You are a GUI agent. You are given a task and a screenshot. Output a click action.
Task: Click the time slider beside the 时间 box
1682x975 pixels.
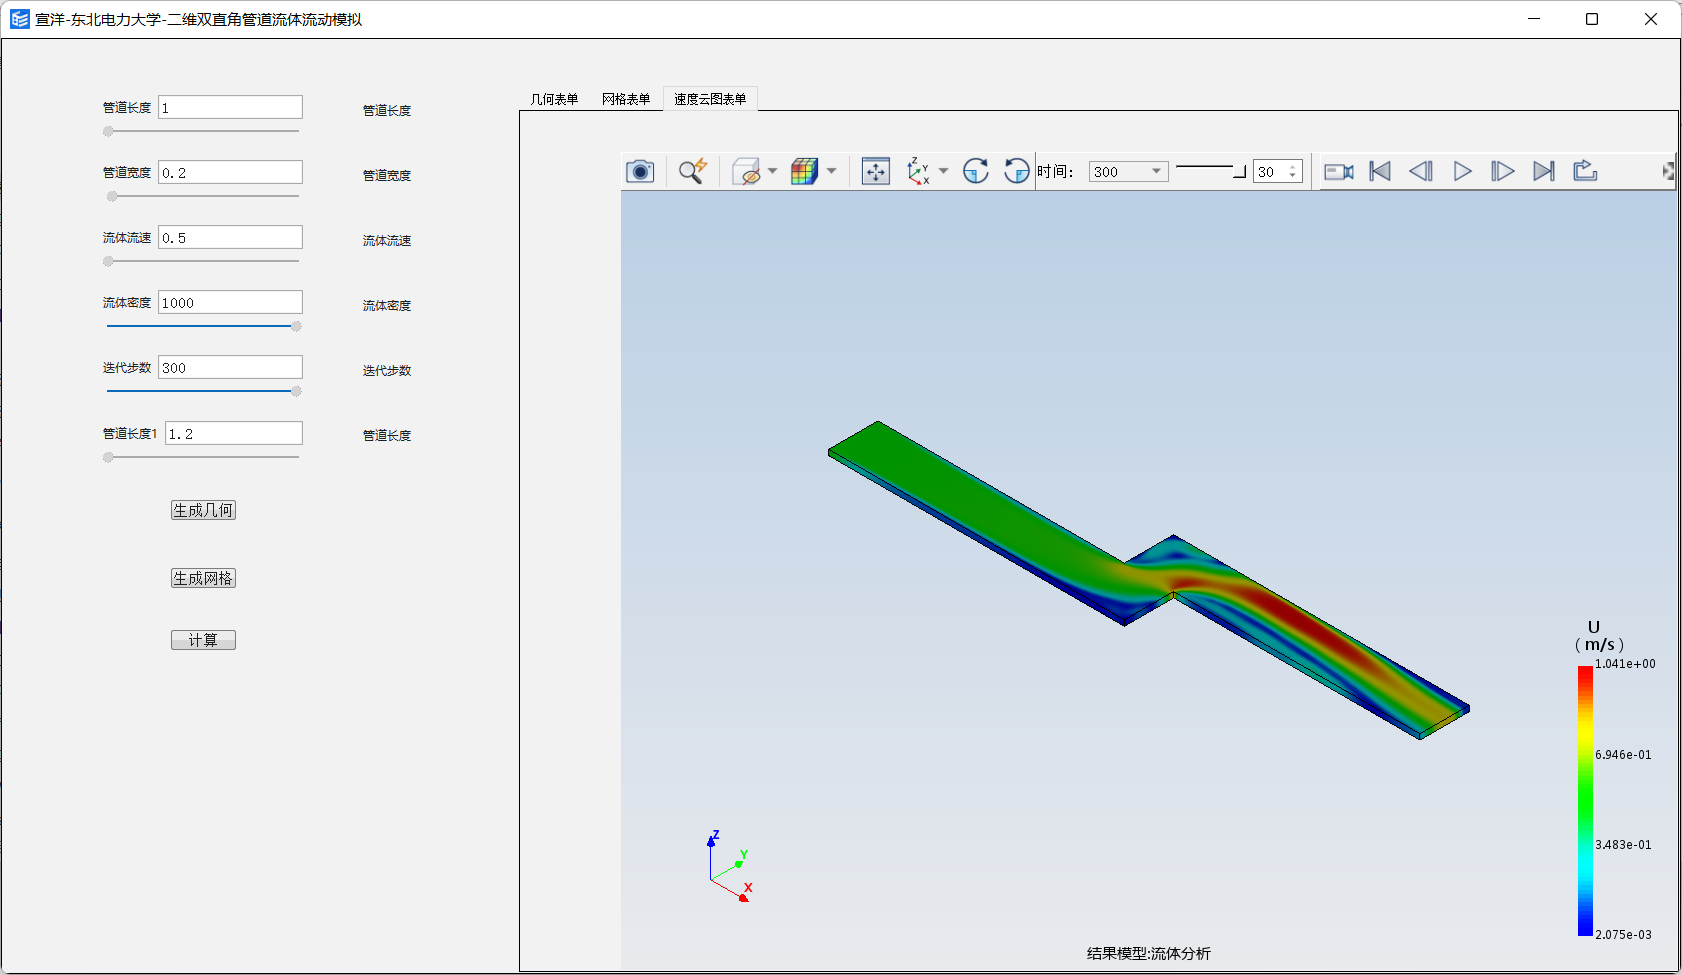pos(1210,169)
